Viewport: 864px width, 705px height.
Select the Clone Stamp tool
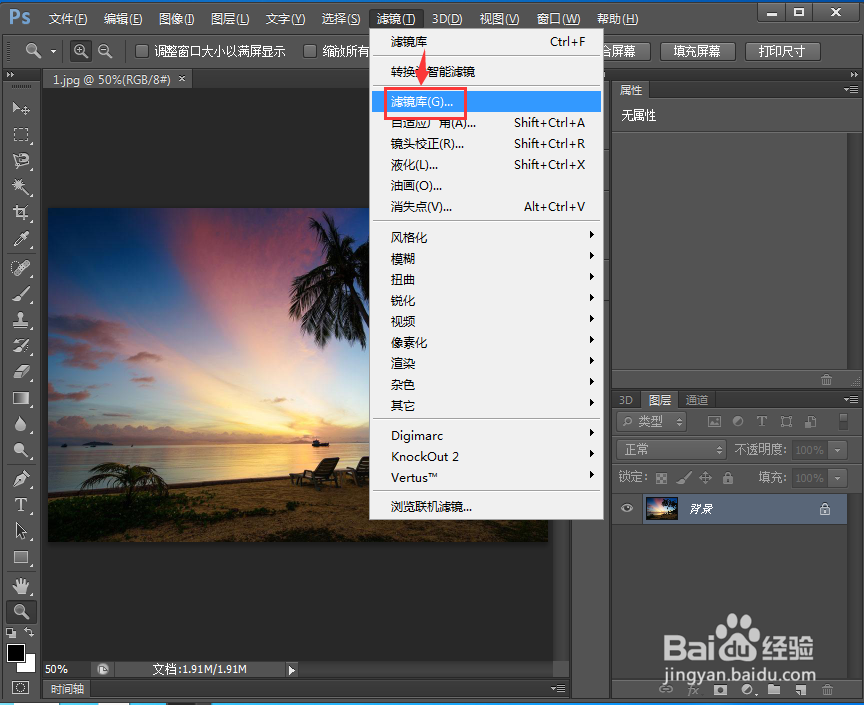point(21,320)
